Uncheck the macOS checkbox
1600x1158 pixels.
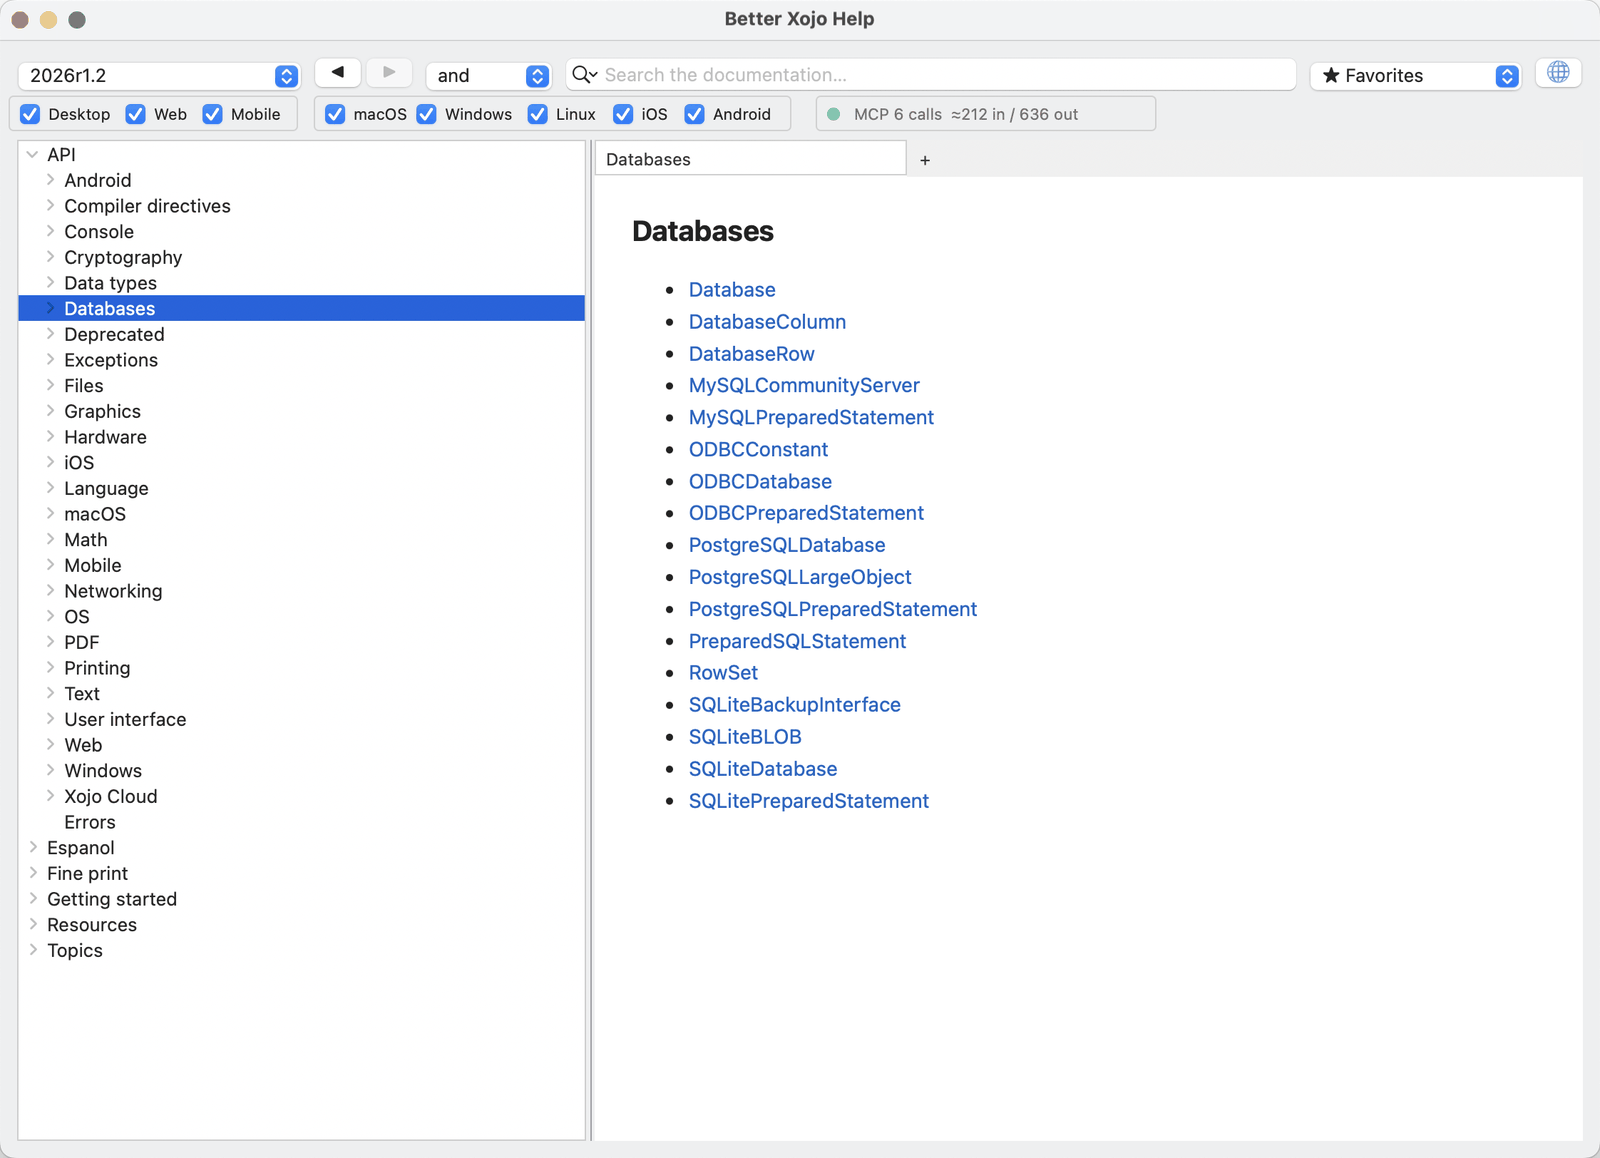(335, 114)
